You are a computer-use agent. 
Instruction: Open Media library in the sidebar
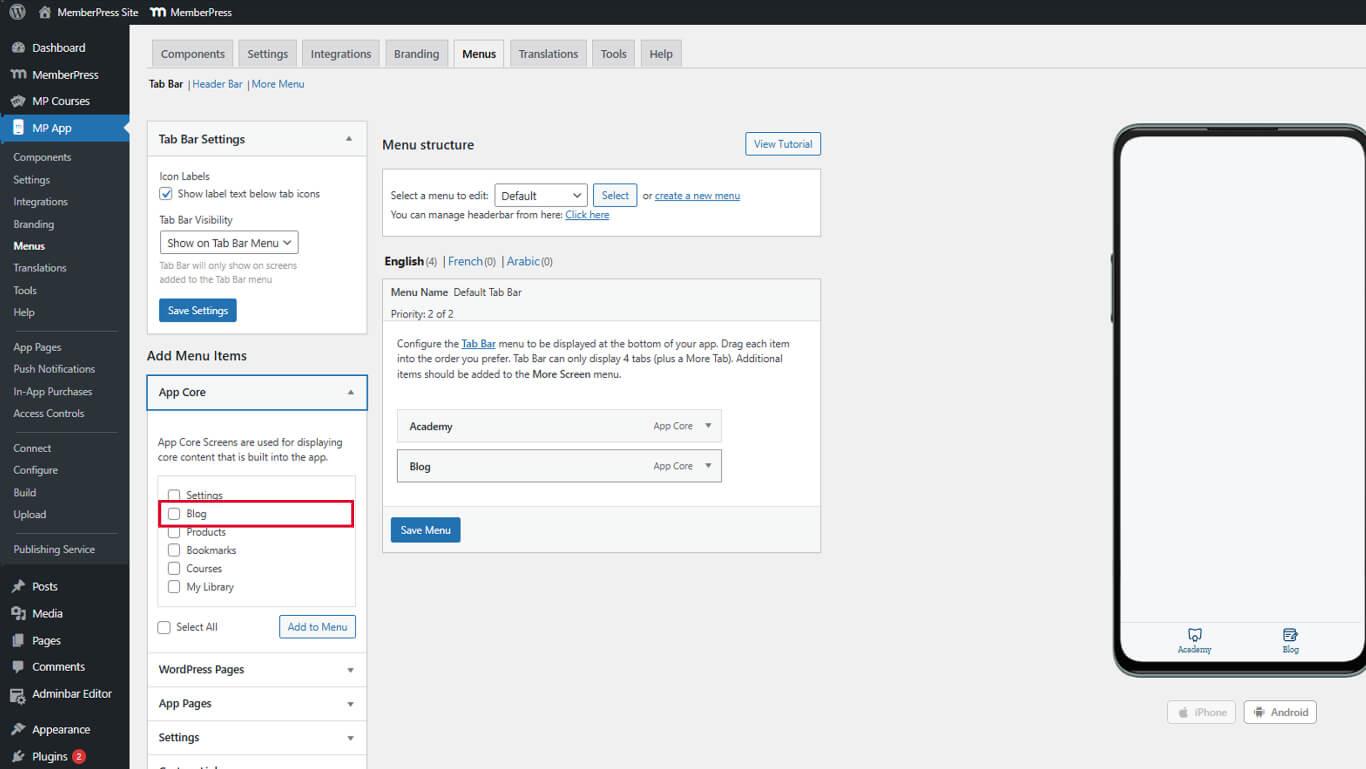[x=46, y=613]
